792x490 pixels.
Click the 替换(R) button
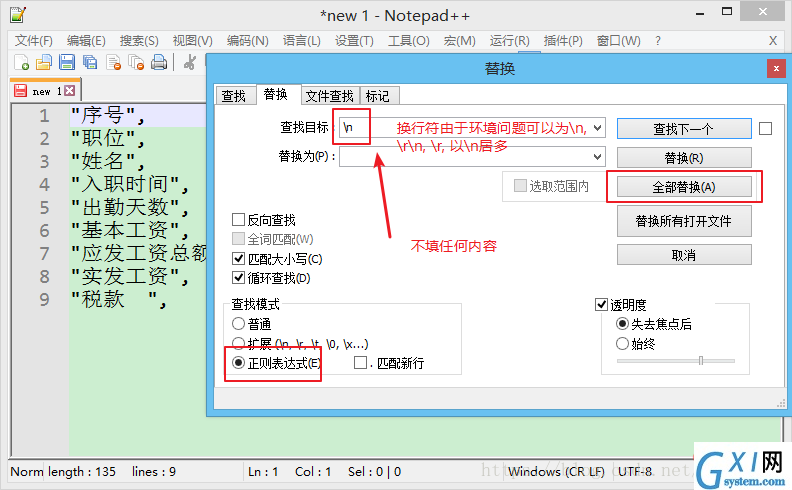[684, 158]
